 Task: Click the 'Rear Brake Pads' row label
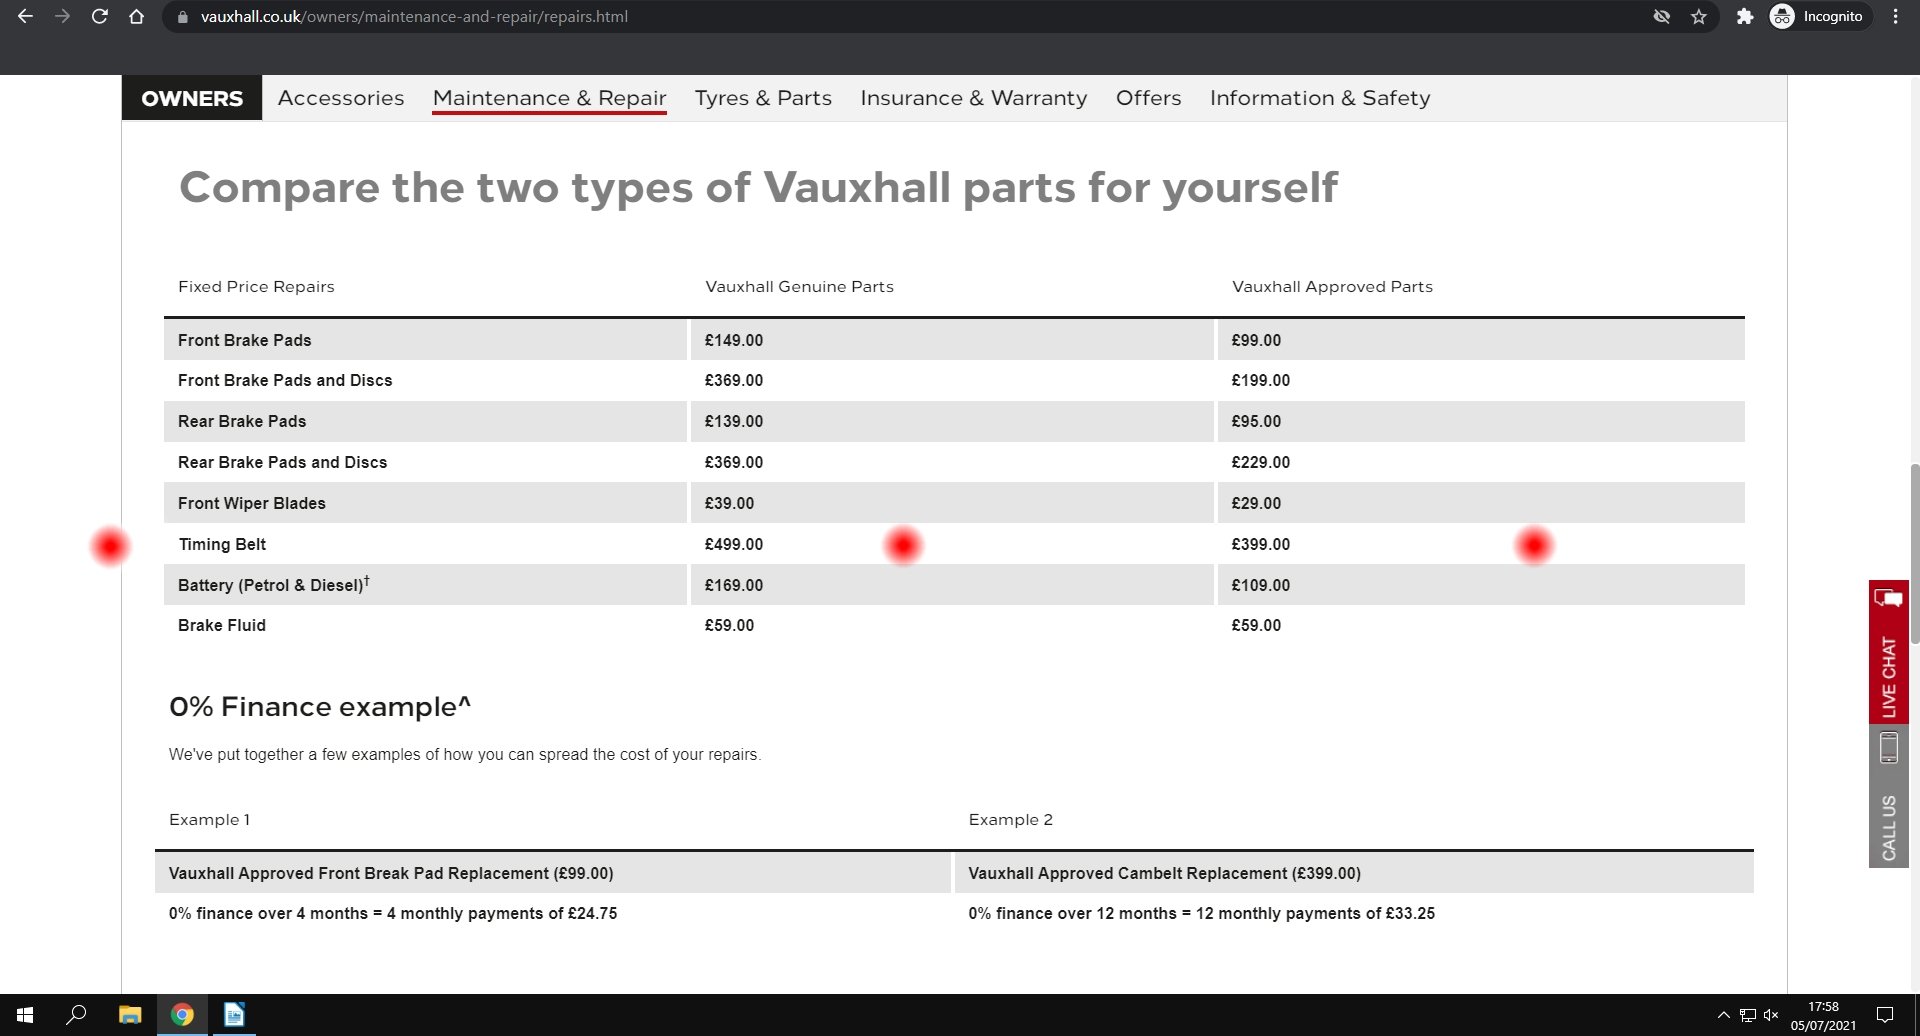(x=242, y=421)
